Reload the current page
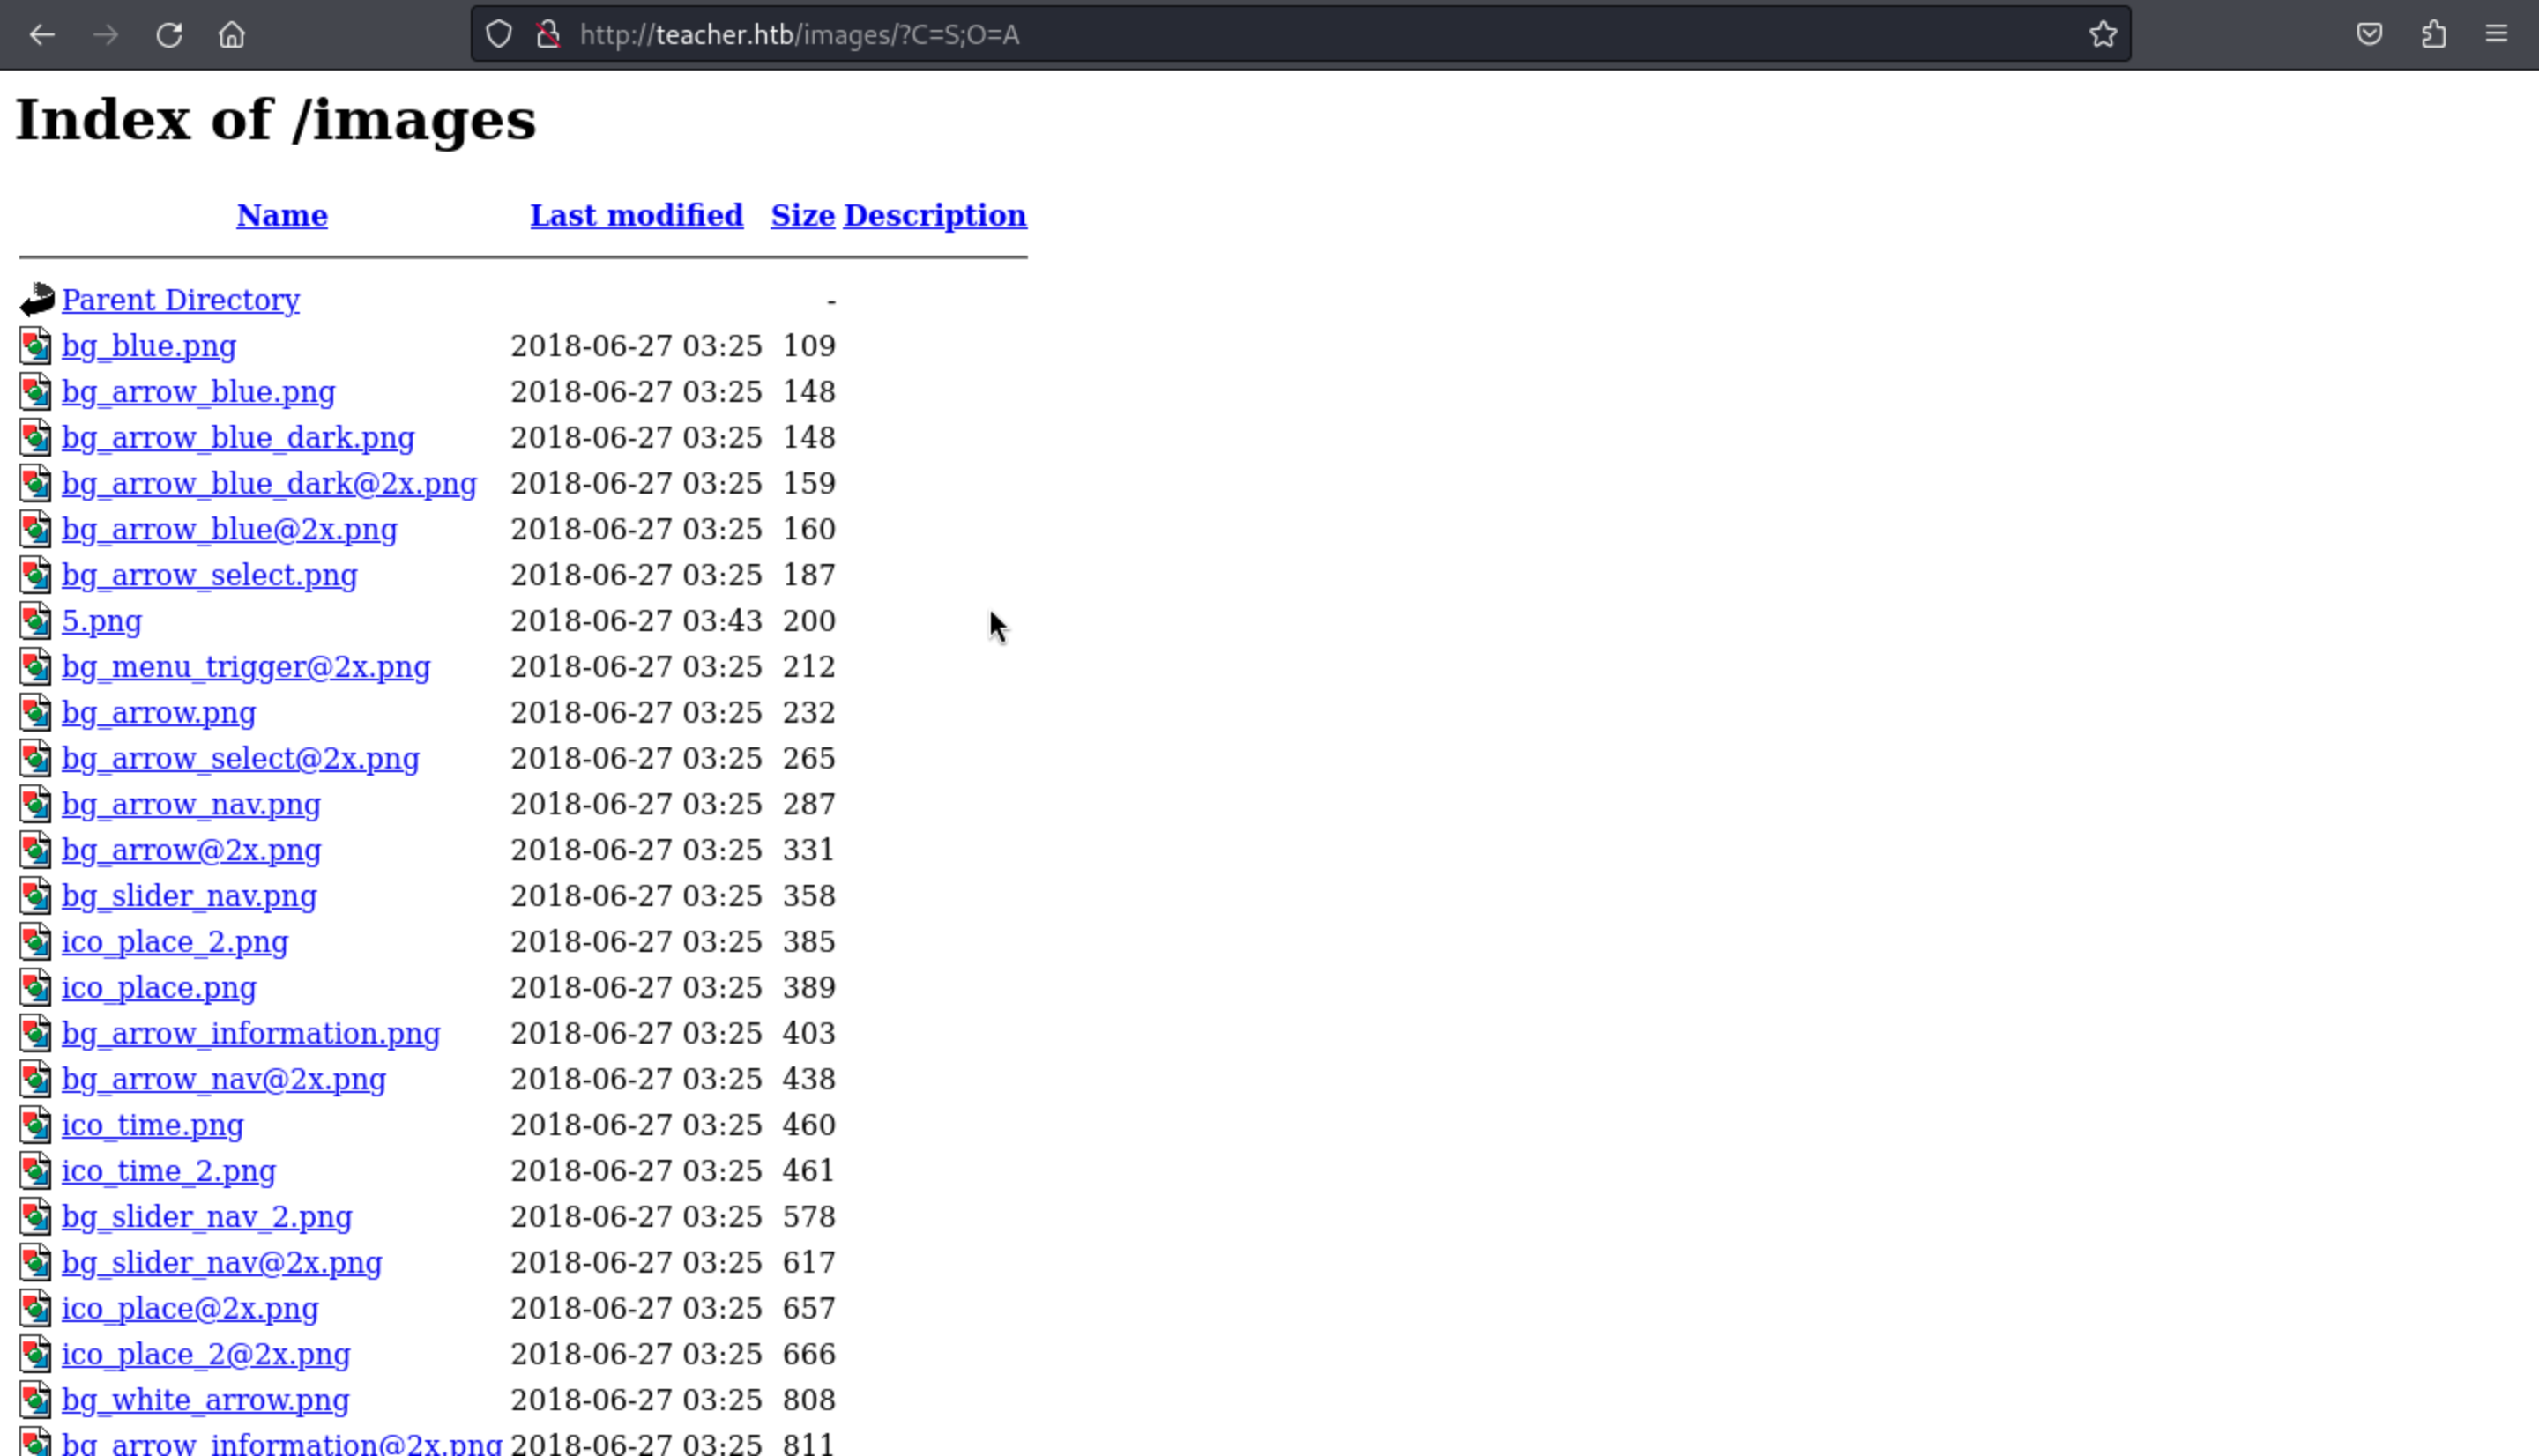 click(x=168, y=35)
